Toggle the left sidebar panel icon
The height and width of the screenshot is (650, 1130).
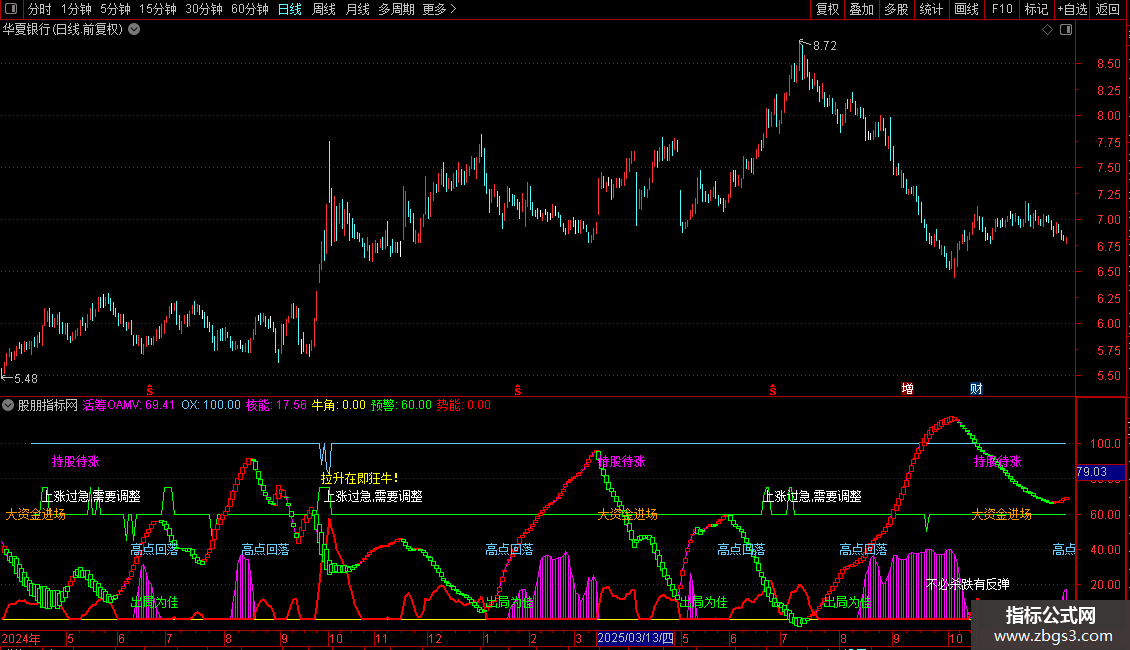(x=11, y=9)
